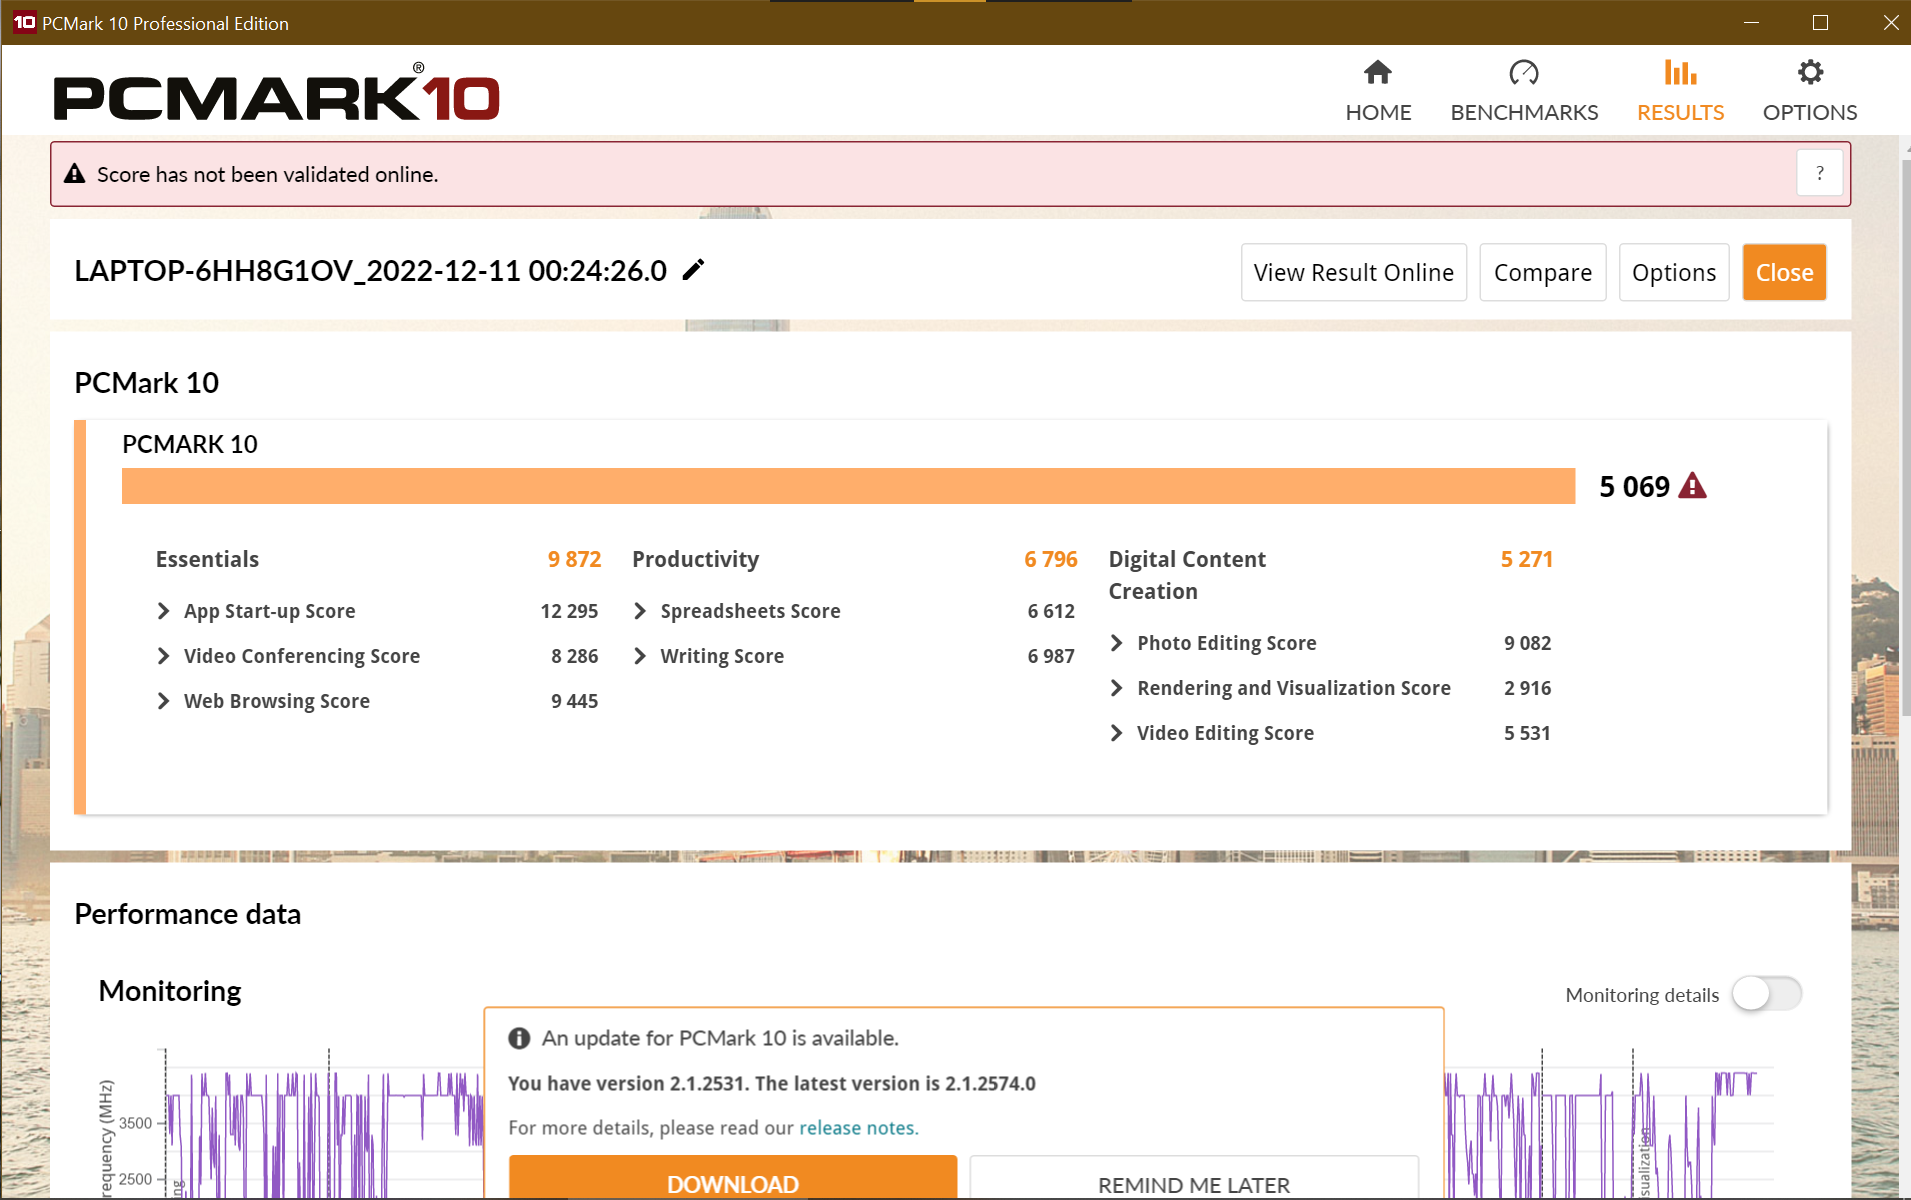The height and width of the screenshot is (1200, 1911).
Task: Click the Benchmarks gauge icon
Action: pos(1524,72)
